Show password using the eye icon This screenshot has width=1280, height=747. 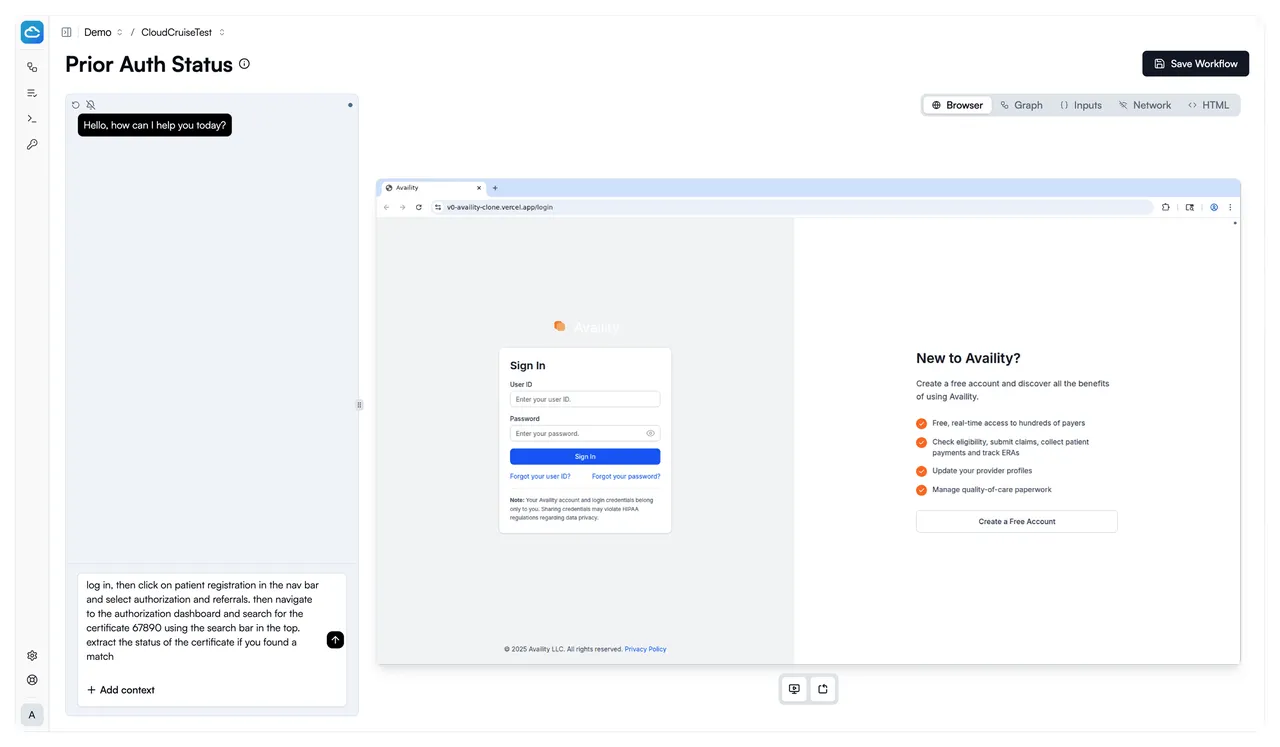coord(650,434)
